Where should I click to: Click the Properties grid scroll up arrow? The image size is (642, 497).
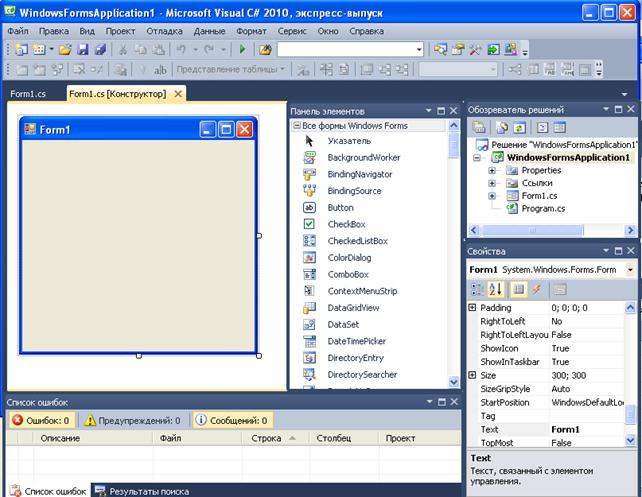pyautogui.click(x=630, y=307)
